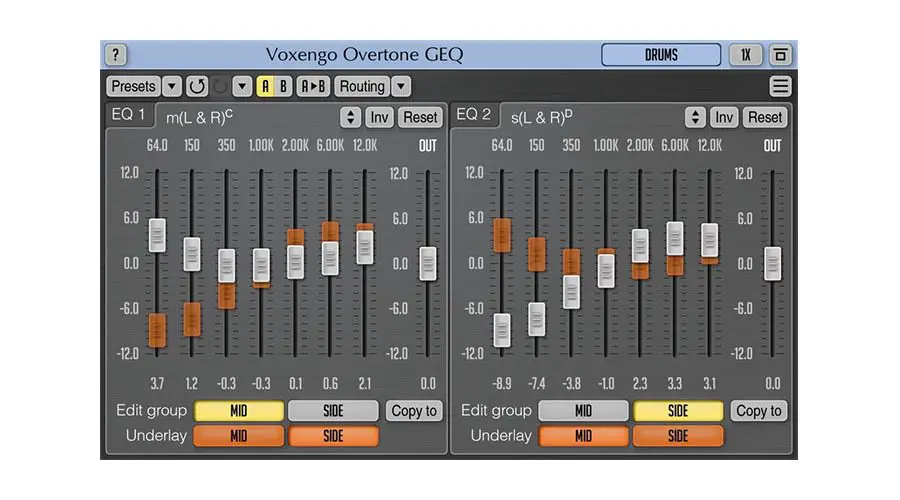Viewport: 900px width, 500px height.
Task: Open the Presets dropdown arrow
Action: (172, 87)
